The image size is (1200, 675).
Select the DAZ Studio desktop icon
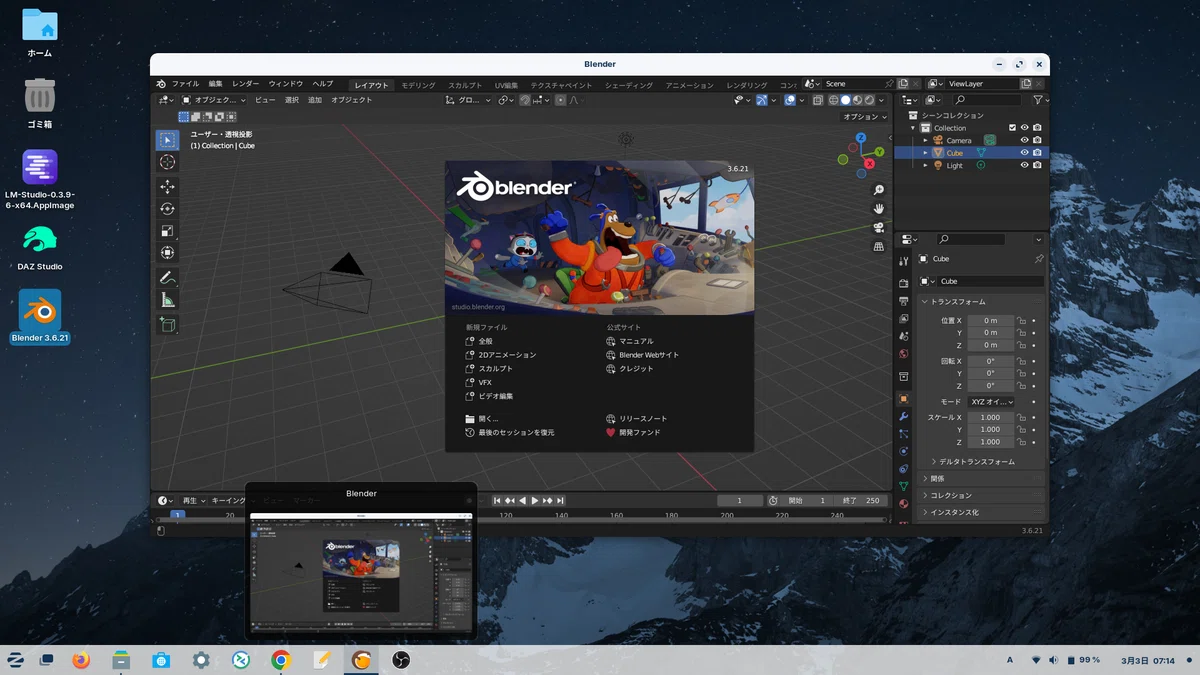pos(40,248)
